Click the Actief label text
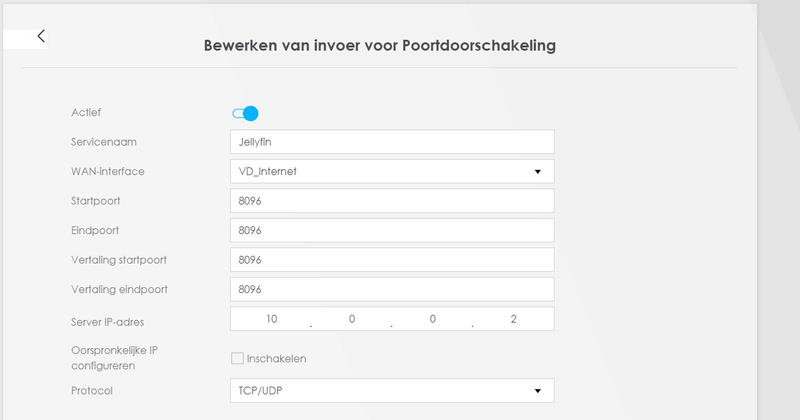The height and width of the screenshot is (420, 800). point(86,112)
